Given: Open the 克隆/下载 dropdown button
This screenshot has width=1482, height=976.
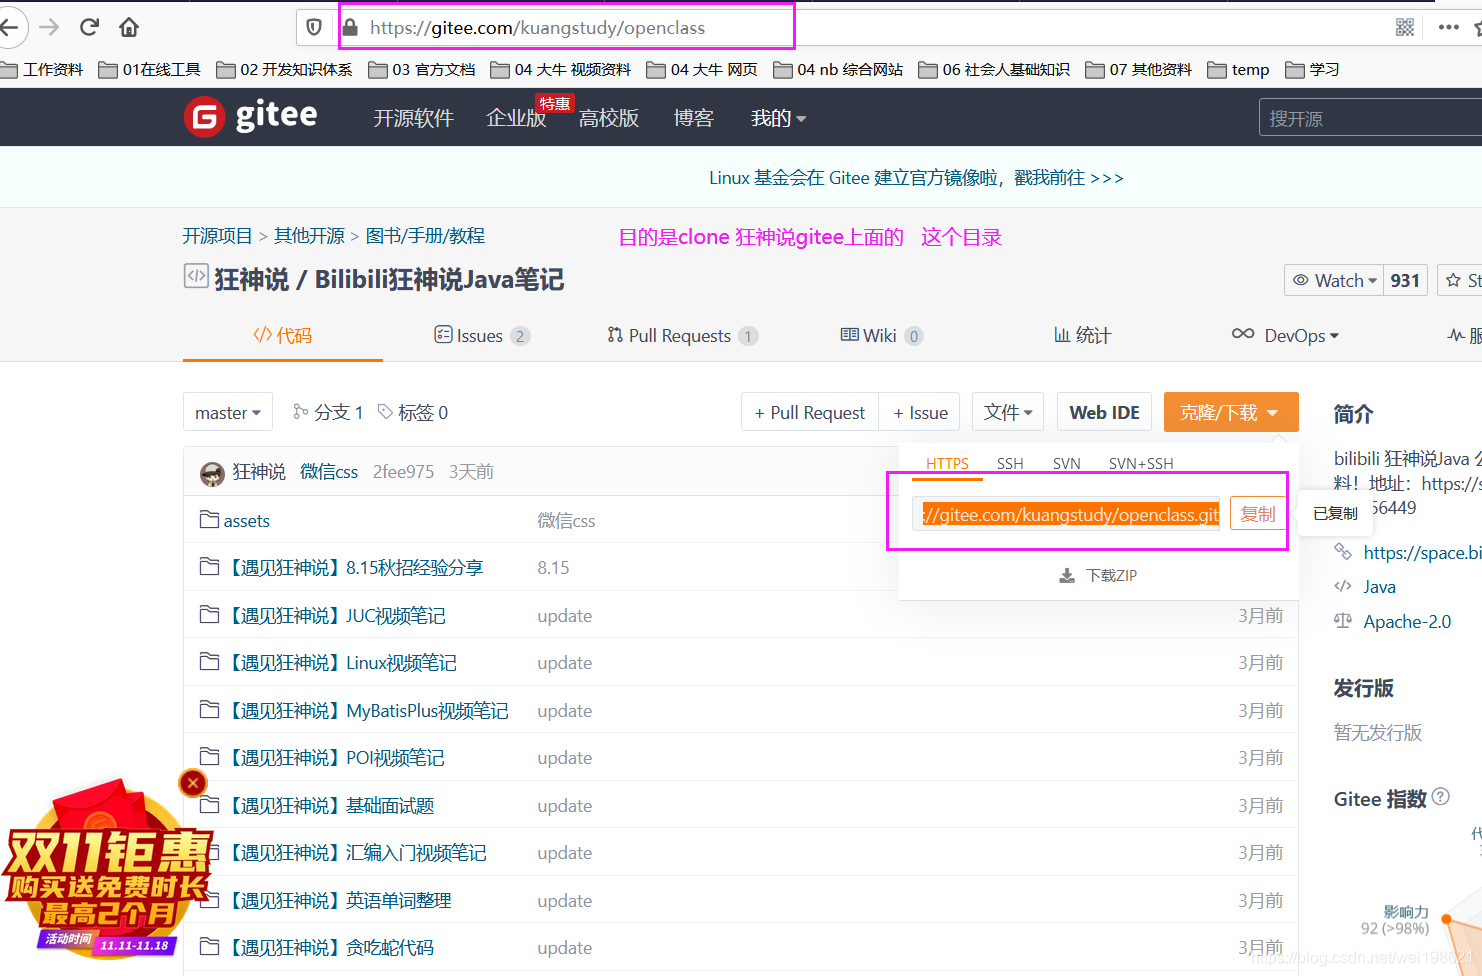Looking at the screenshot, I should 1231,412.
